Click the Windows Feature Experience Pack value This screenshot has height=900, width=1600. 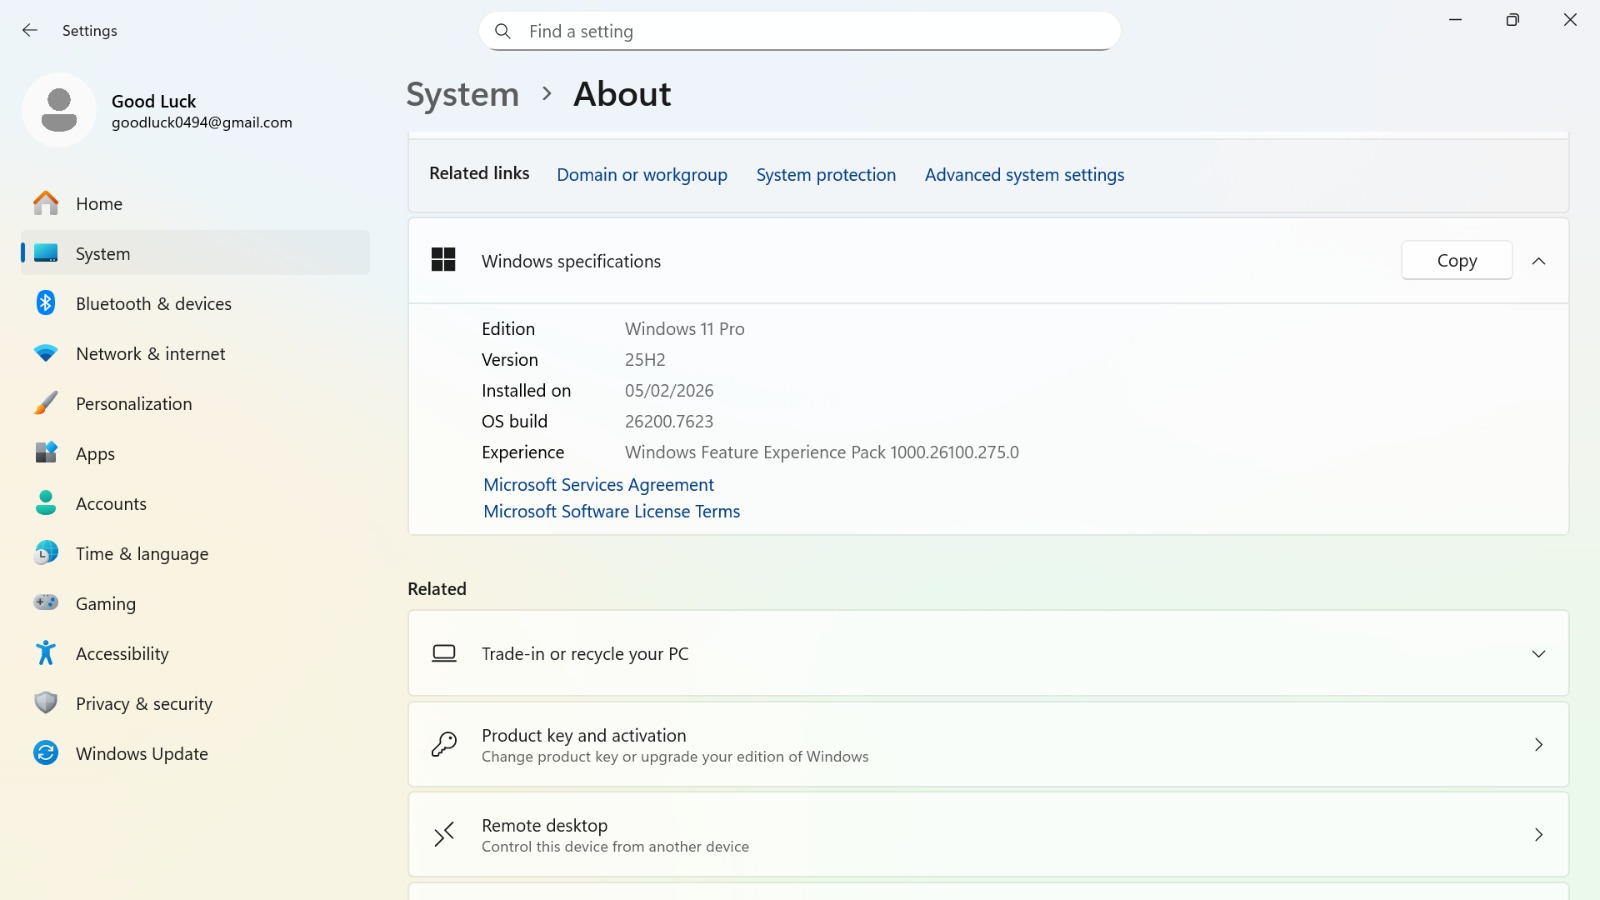822,453
